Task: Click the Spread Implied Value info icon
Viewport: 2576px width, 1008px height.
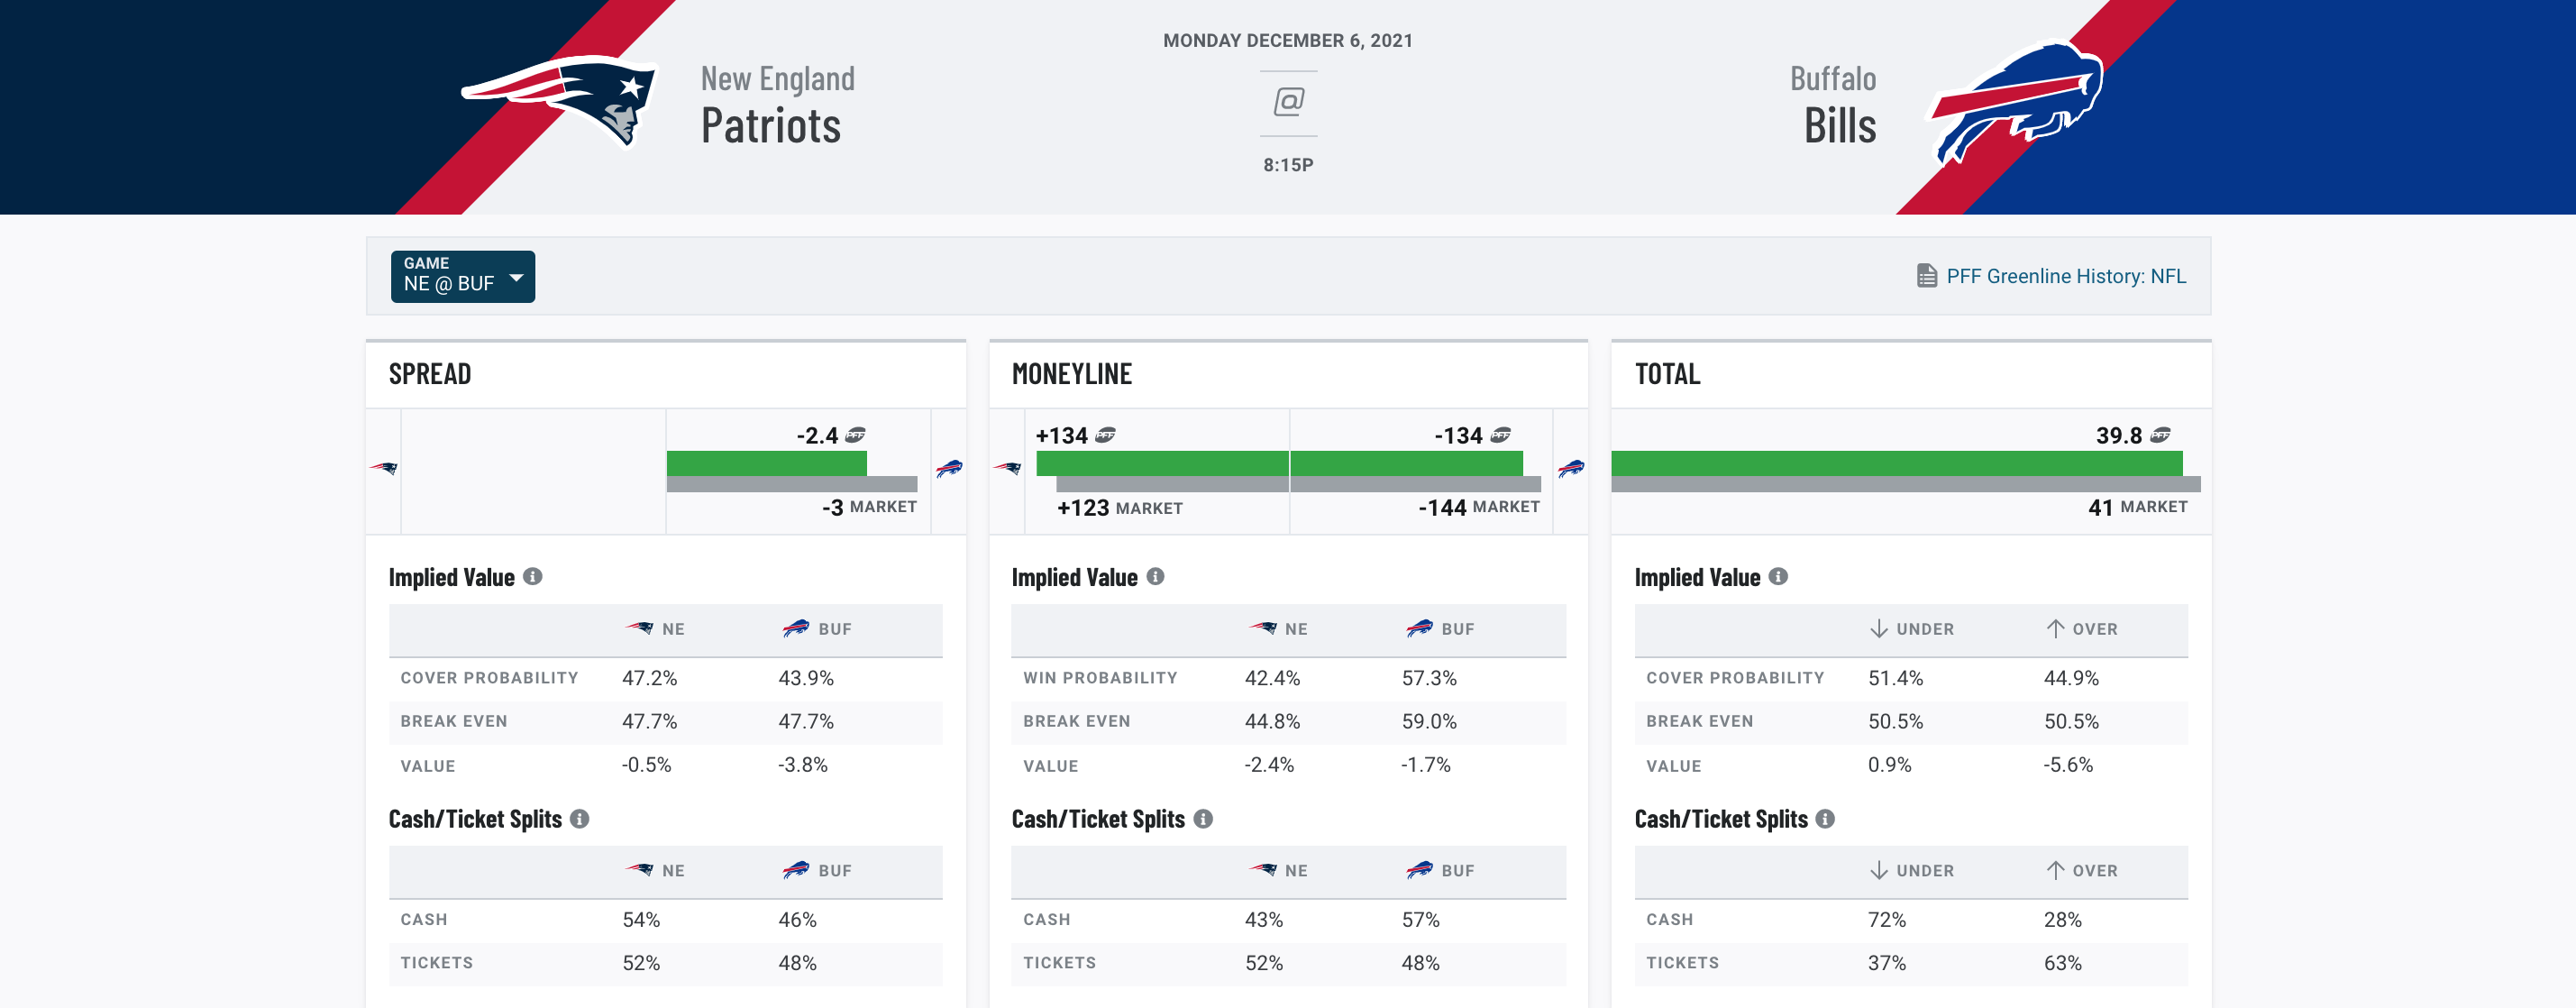Action: coord(533,576)
